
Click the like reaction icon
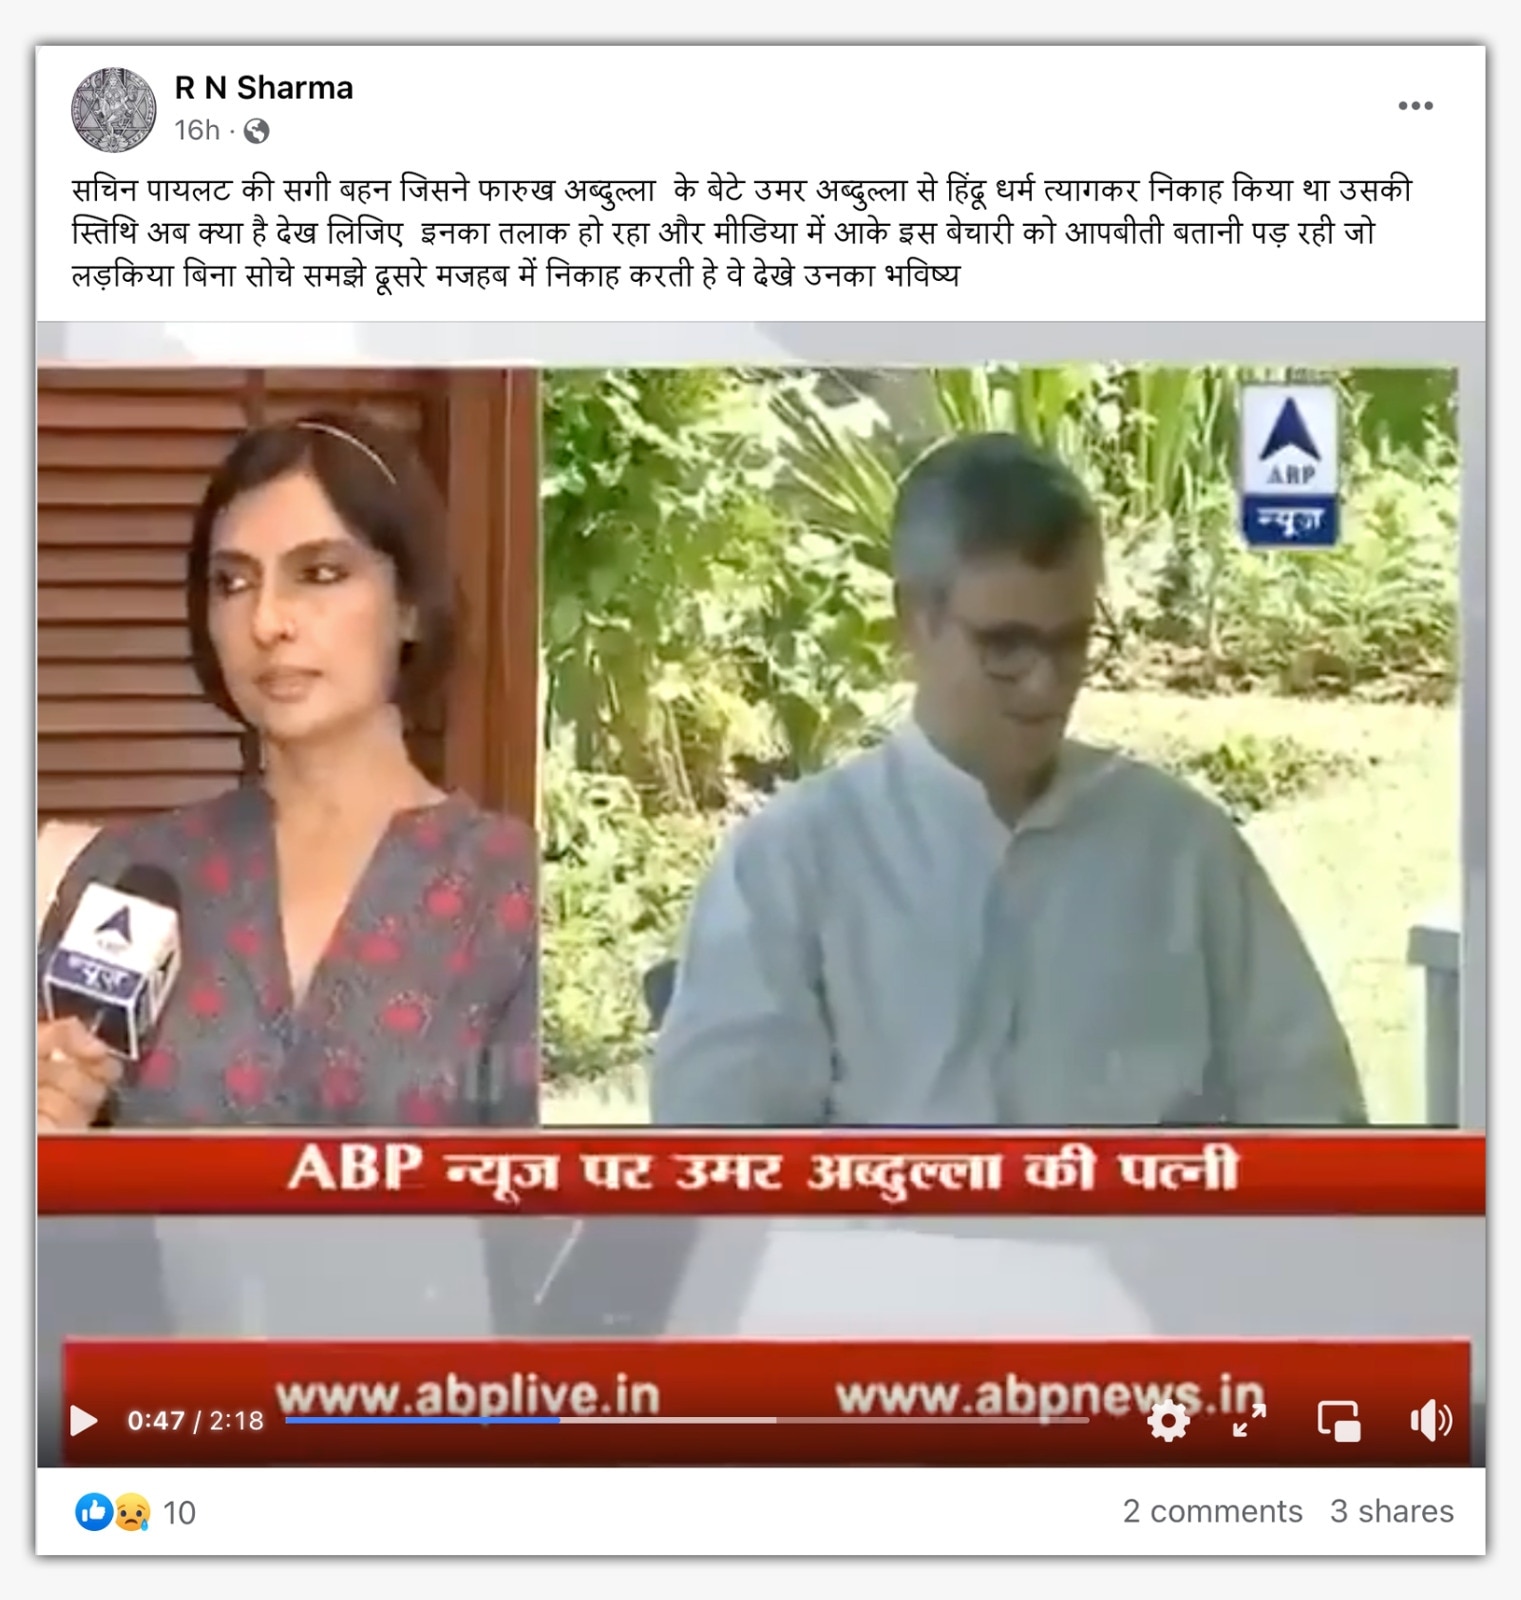pyautogui.click(x=93, y=1512)
